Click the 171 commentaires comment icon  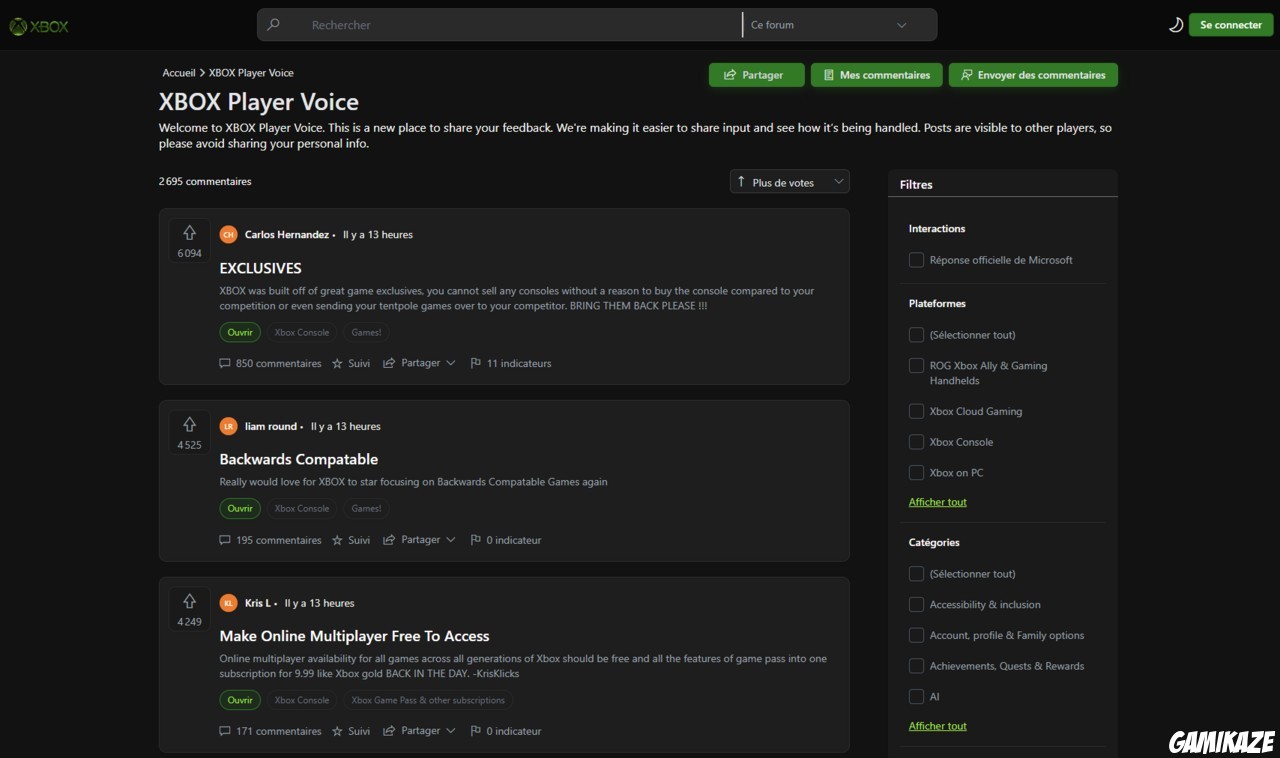(225, 731)
